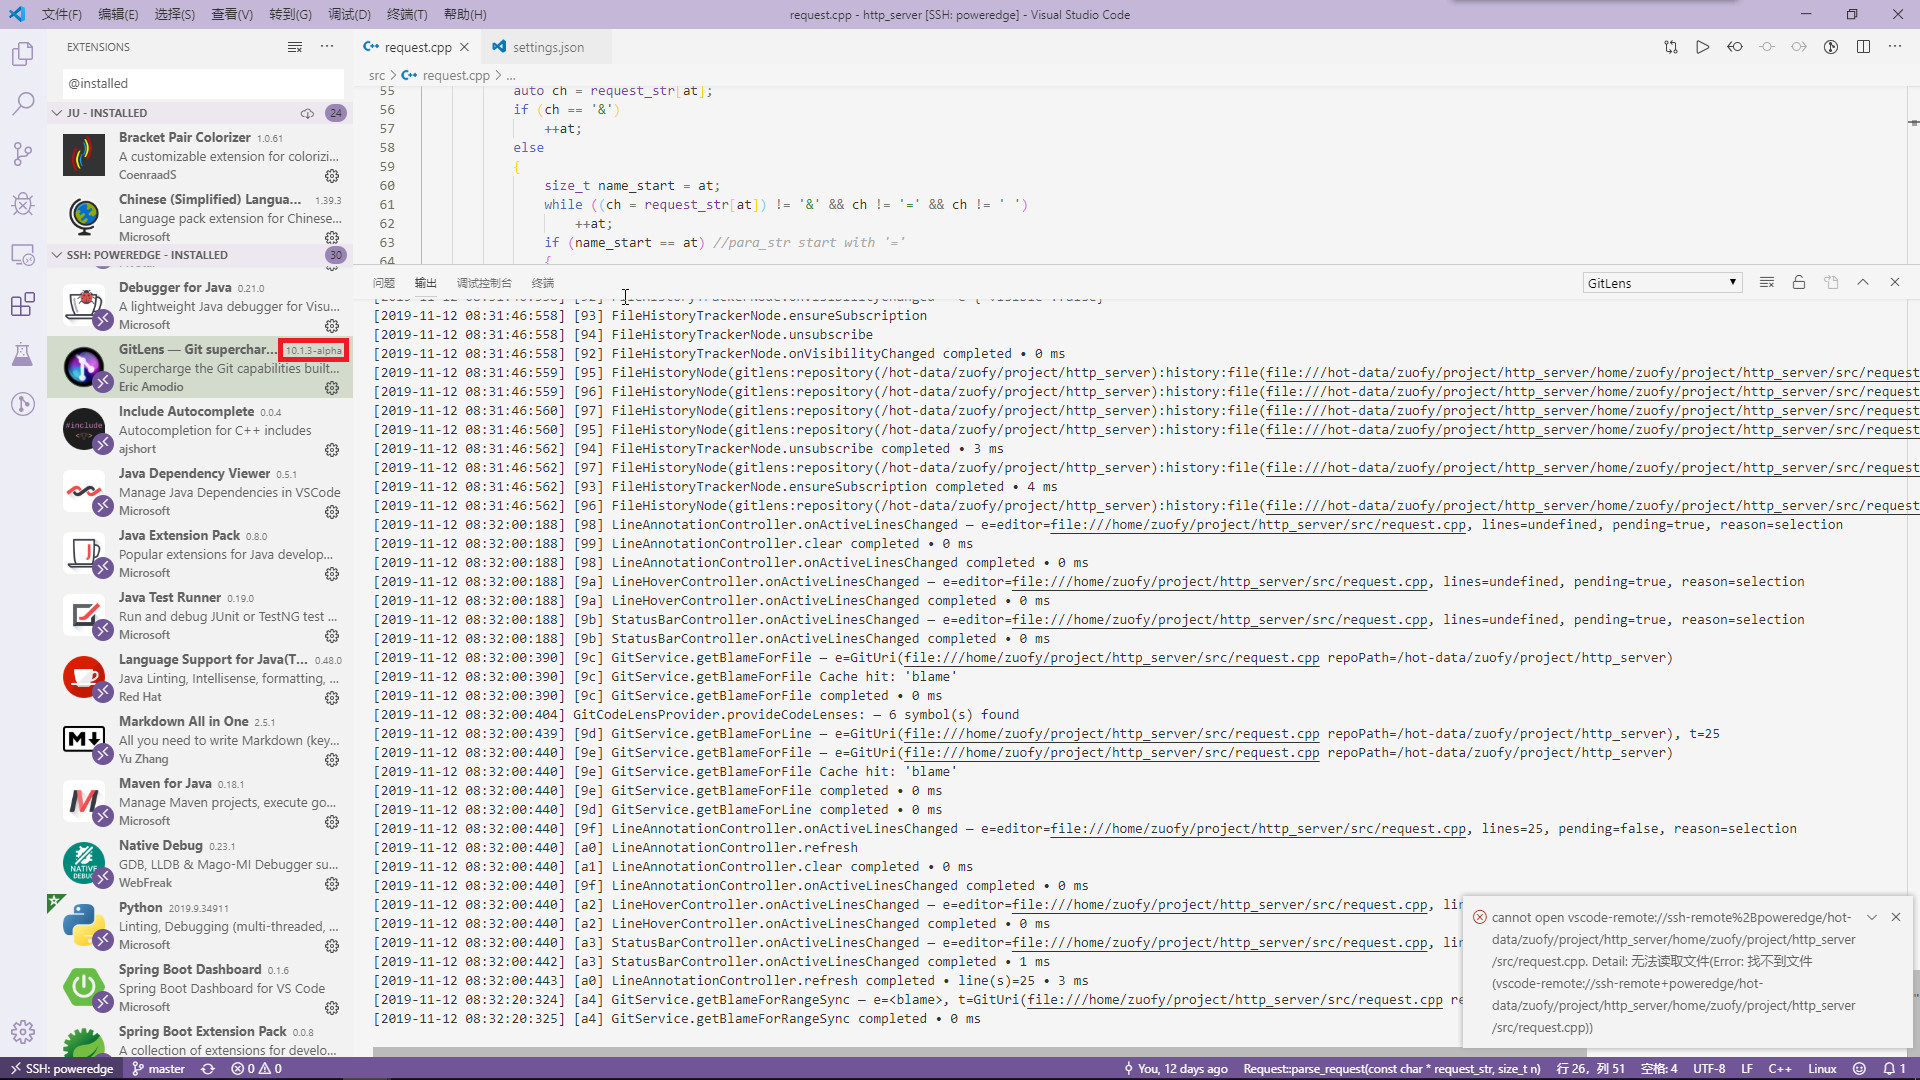Open GitLens history icon in the editor toolbar
Screen dimensions: 1920x1080
coord(1831,46)
